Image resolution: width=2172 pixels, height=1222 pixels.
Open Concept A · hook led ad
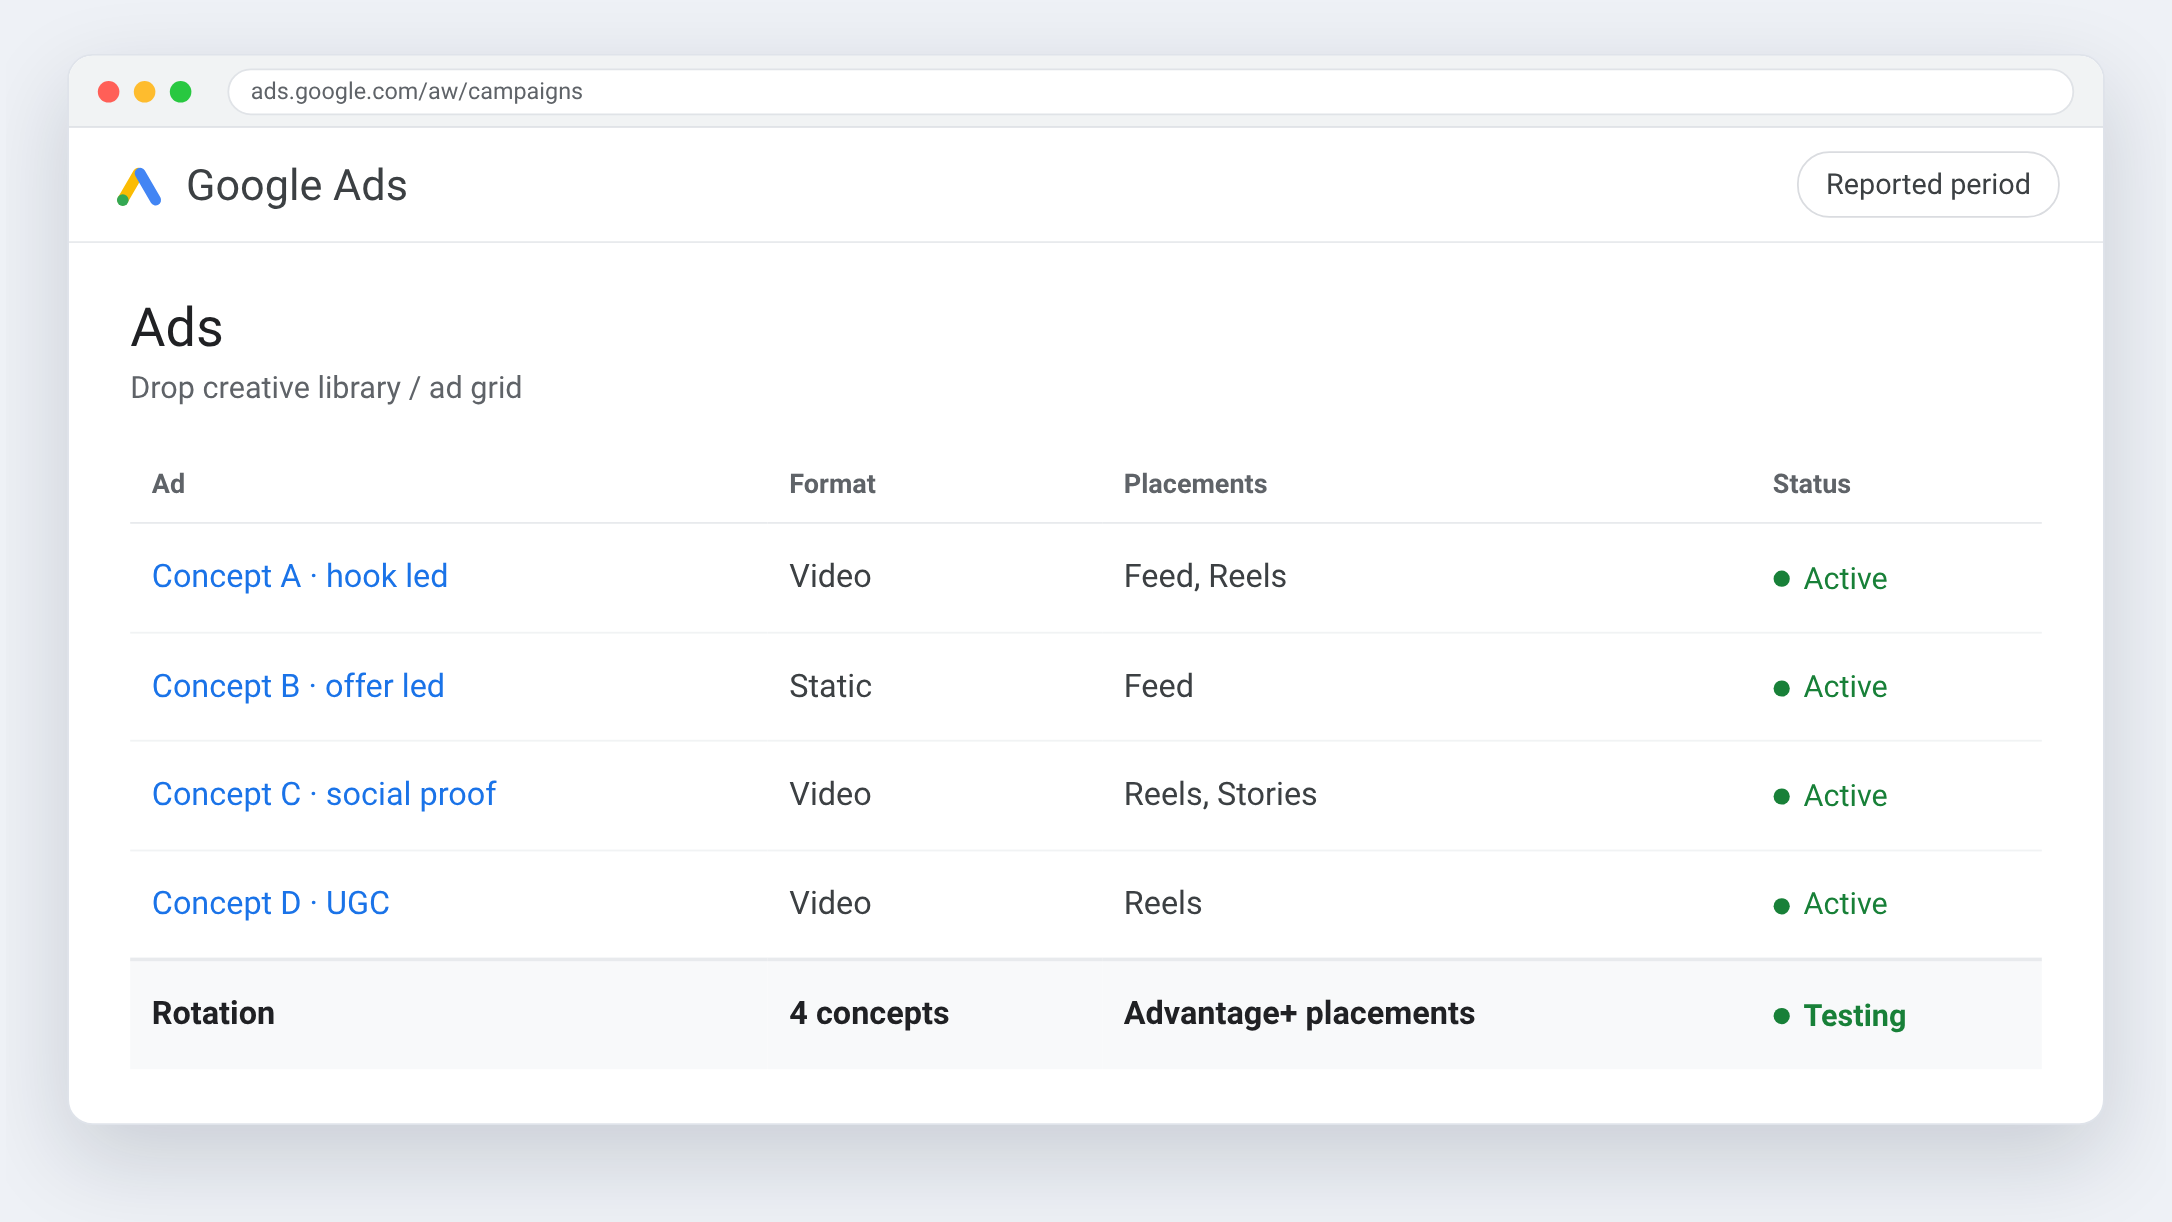[300, 576]
